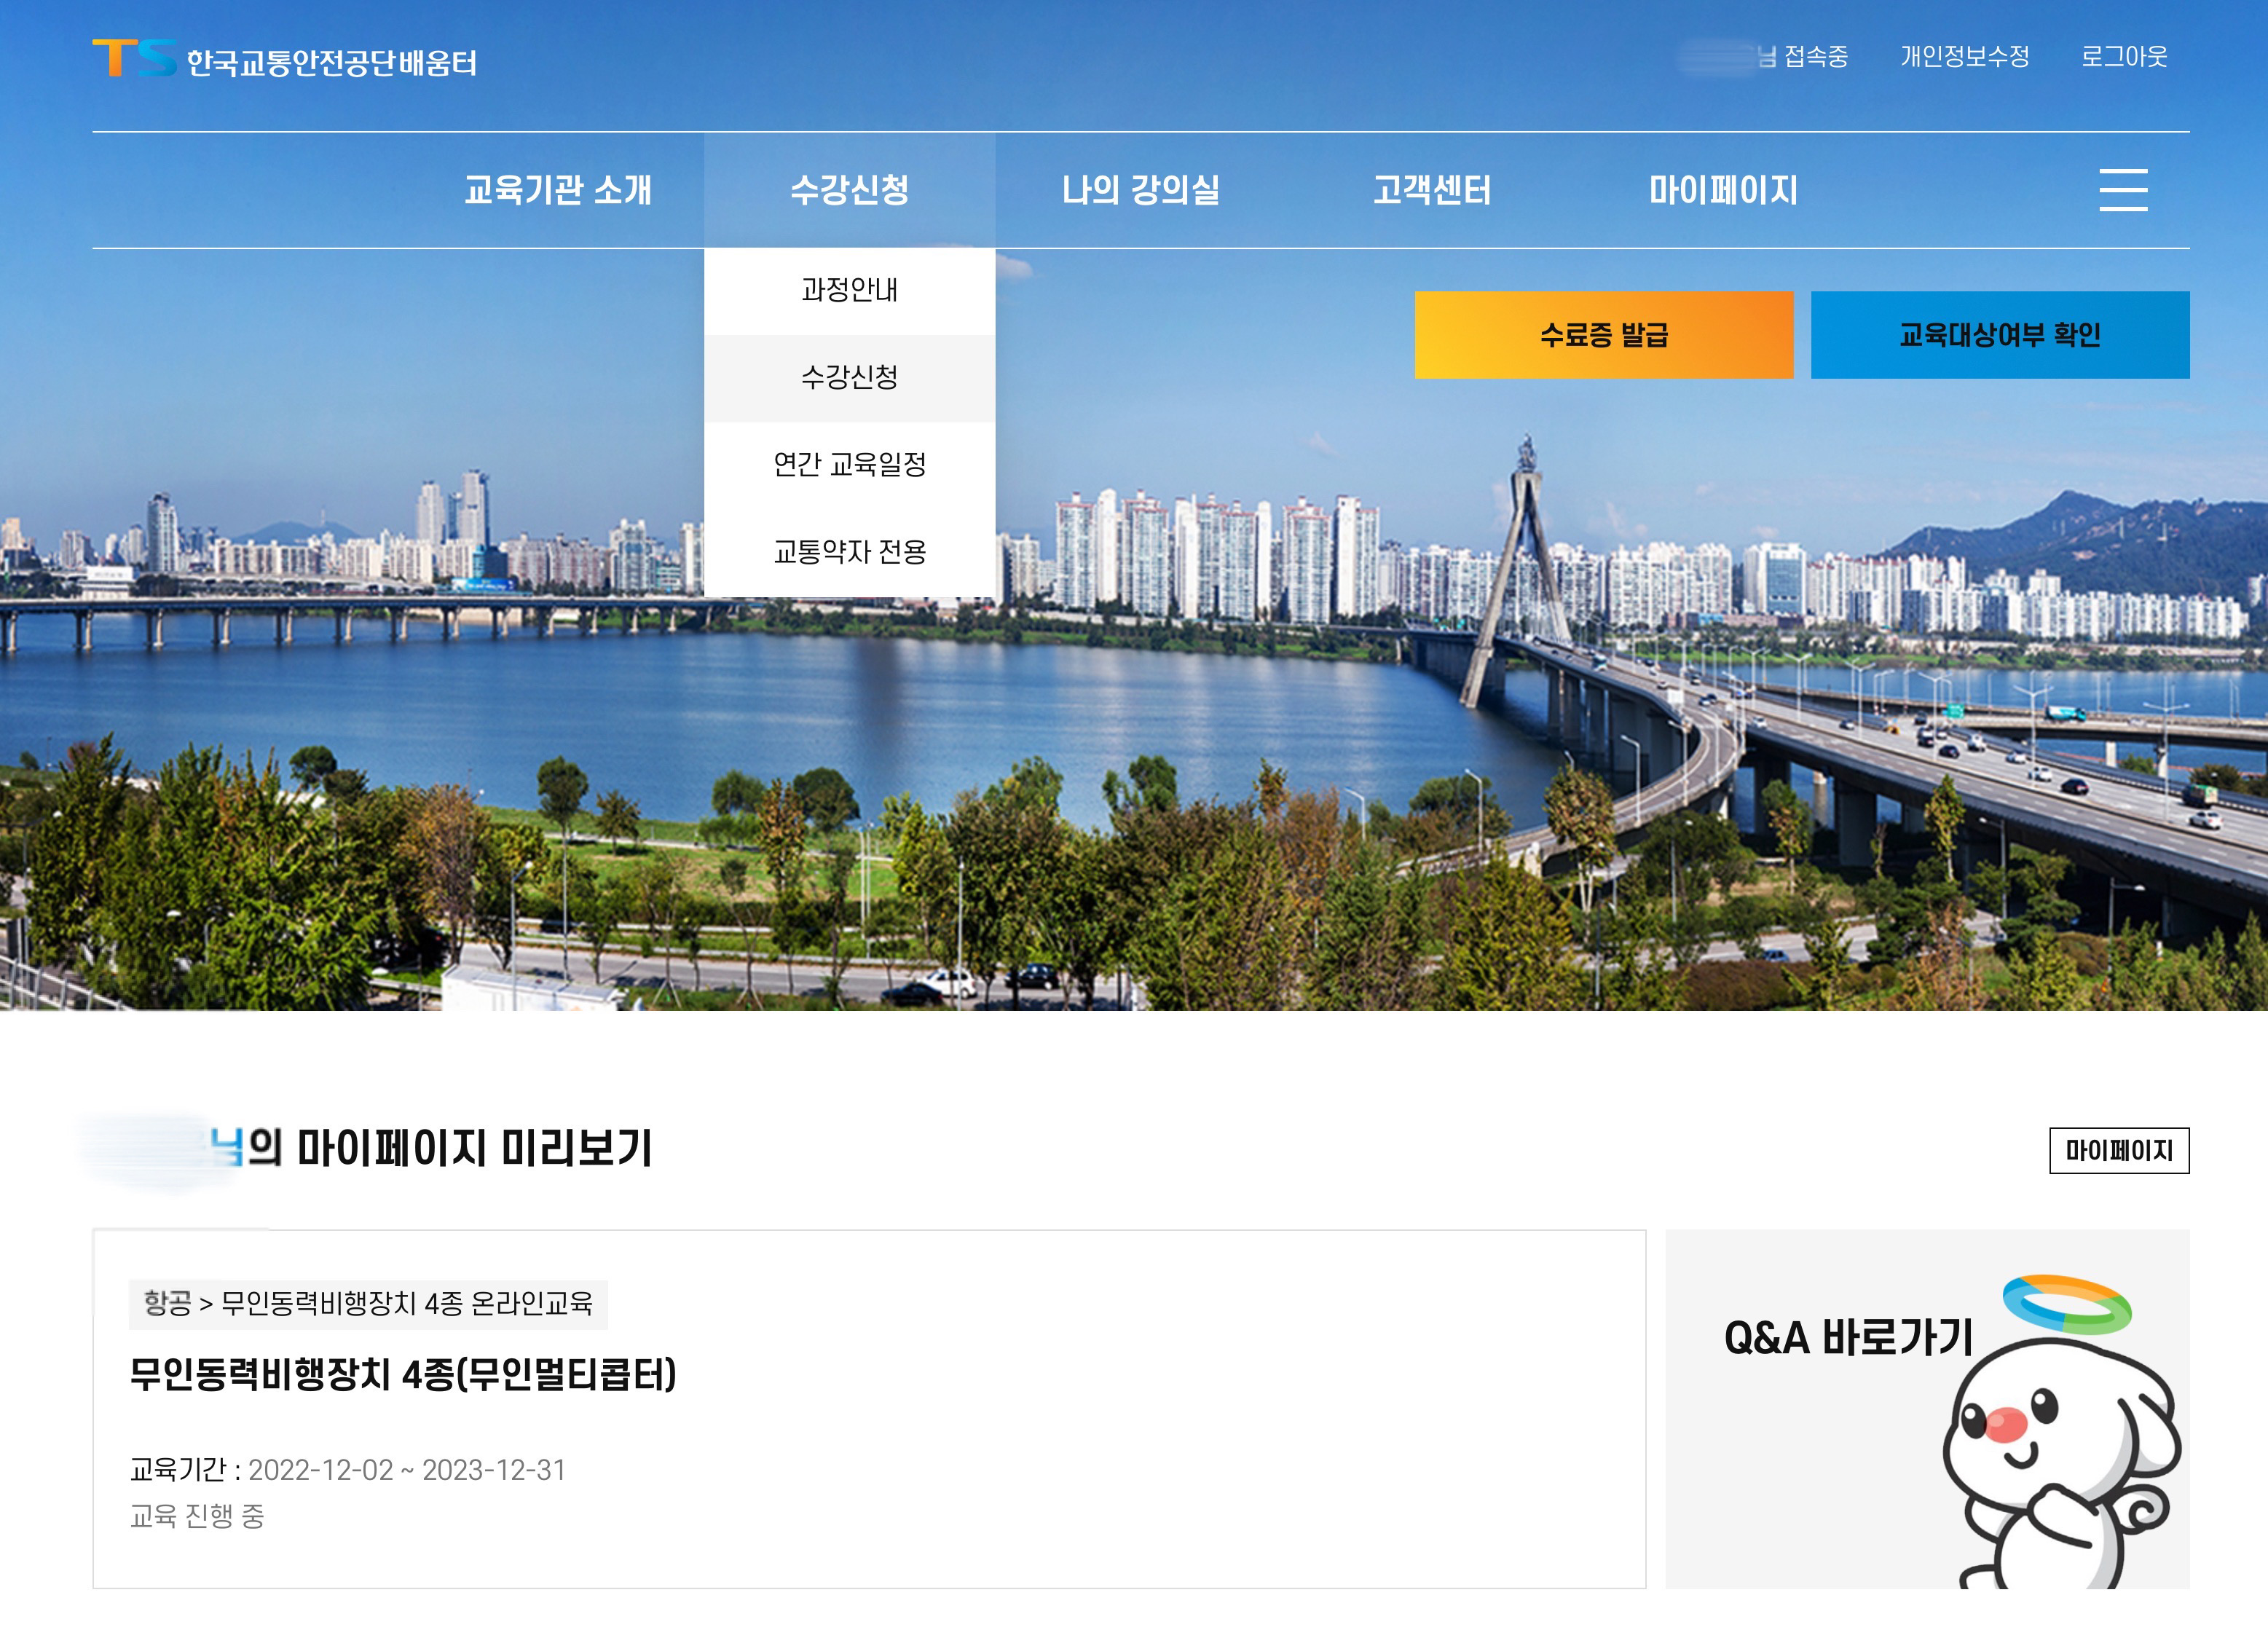Select 과정안내 from the submenu
Screen dimensions: 2268x1638
851,290
